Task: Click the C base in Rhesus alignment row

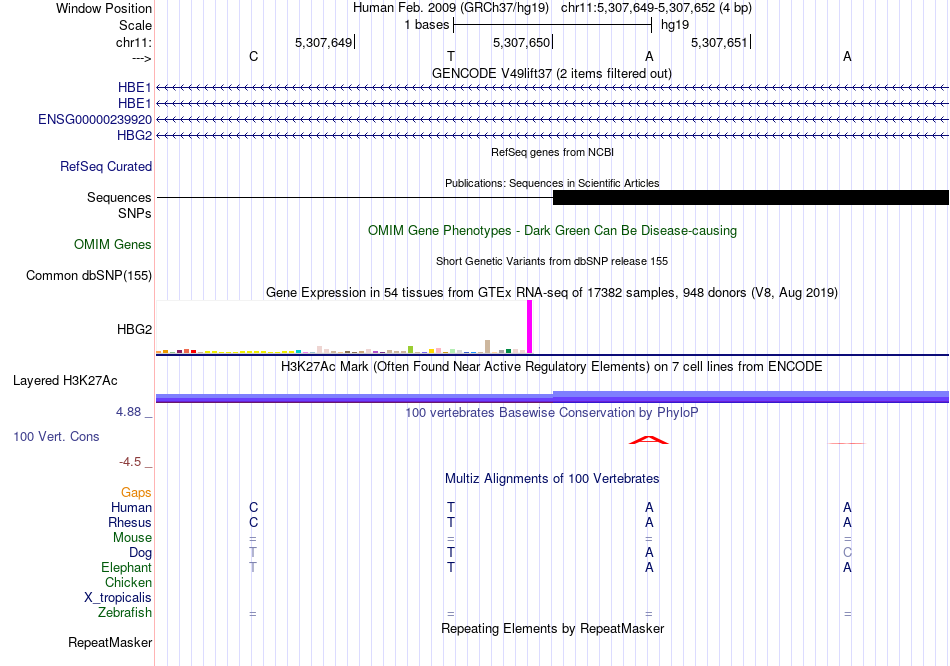Action: [x=253, y=522]
